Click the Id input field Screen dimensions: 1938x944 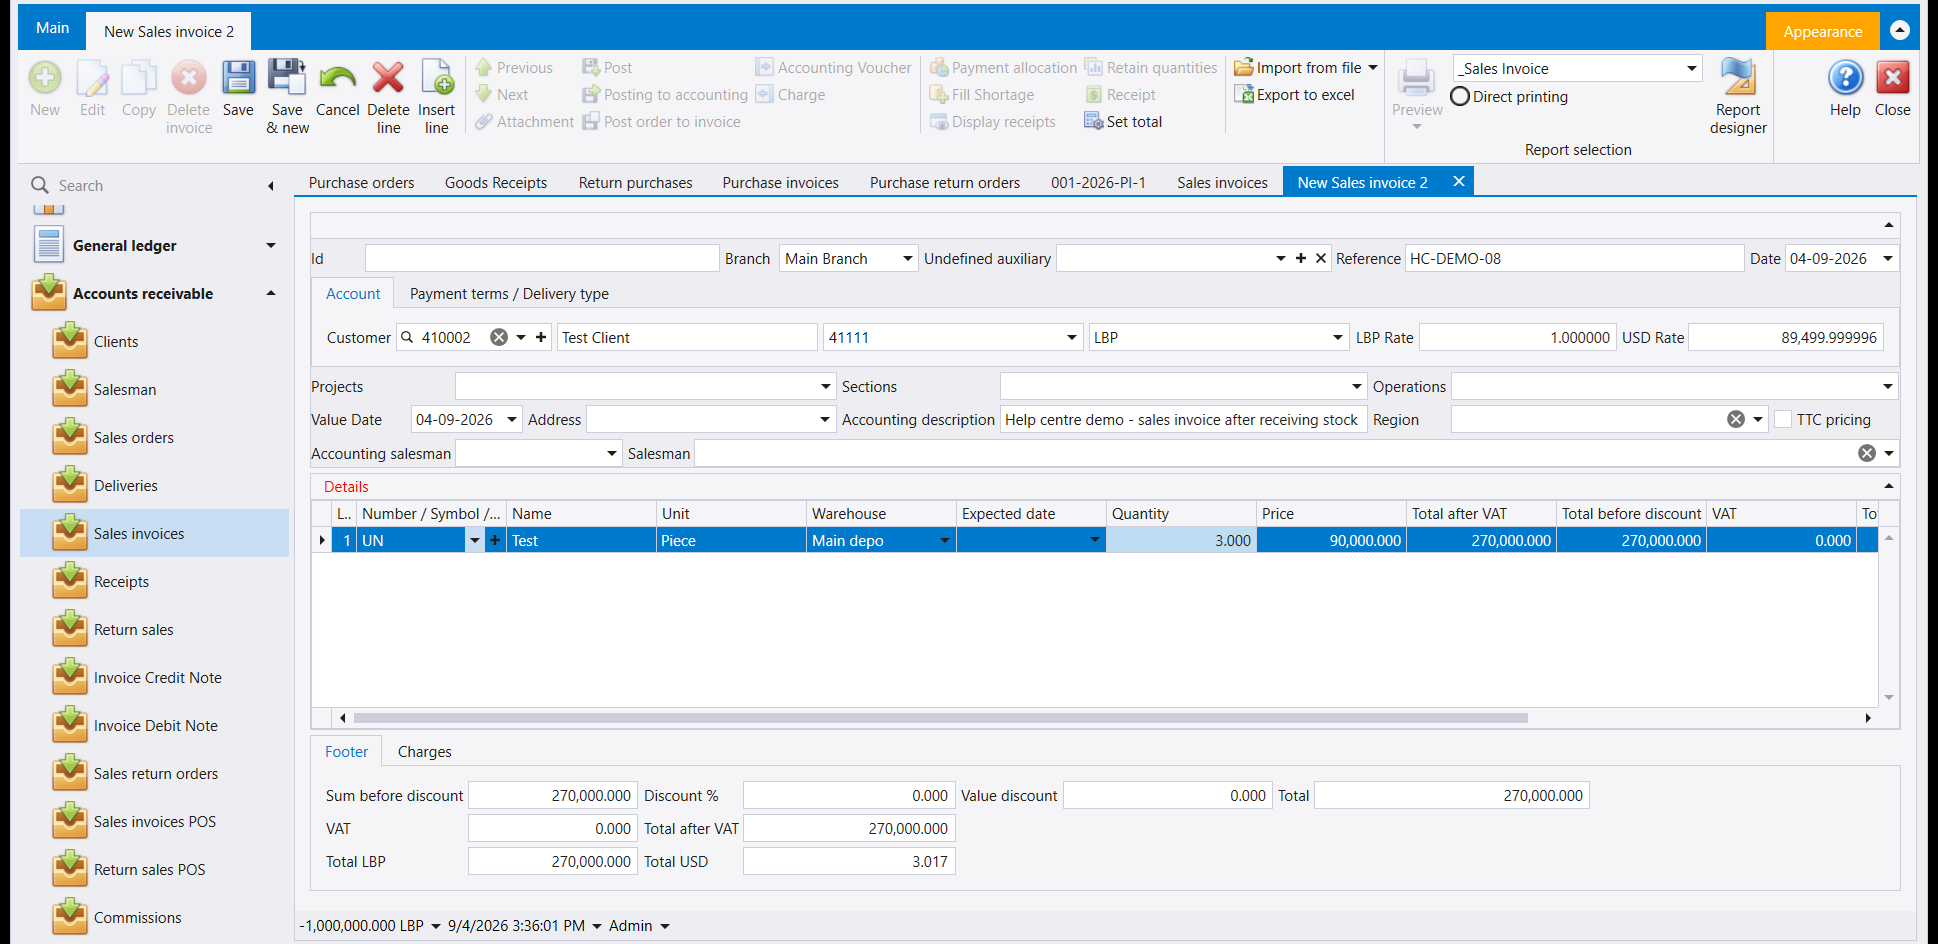tap(542, 258)
